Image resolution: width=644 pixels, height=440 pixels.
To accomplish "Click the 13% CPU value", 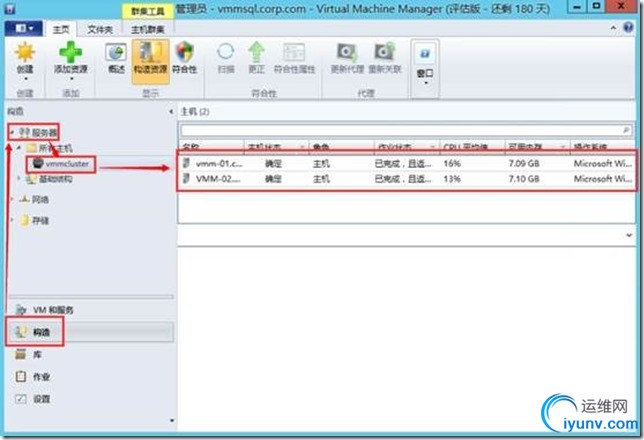I will click(452, 179).
